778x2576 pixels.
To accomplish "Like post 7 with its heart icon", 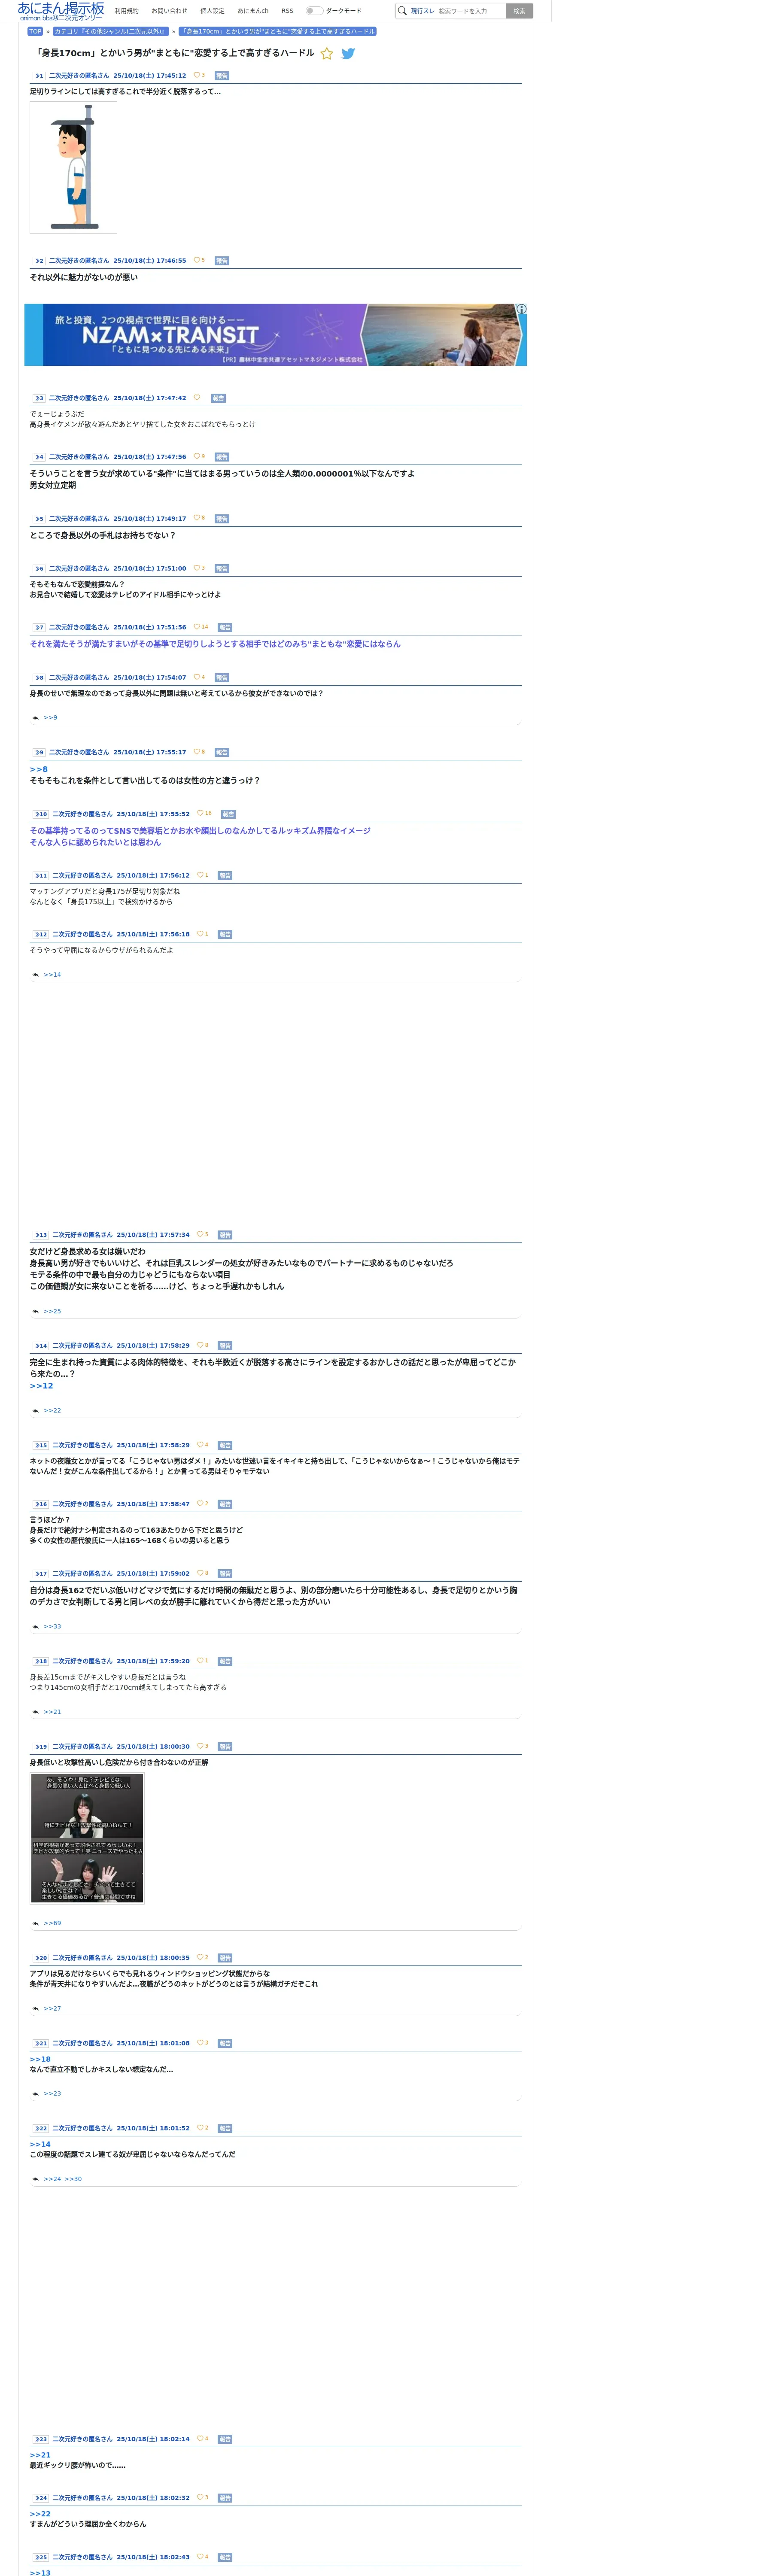I will [197, 627].
